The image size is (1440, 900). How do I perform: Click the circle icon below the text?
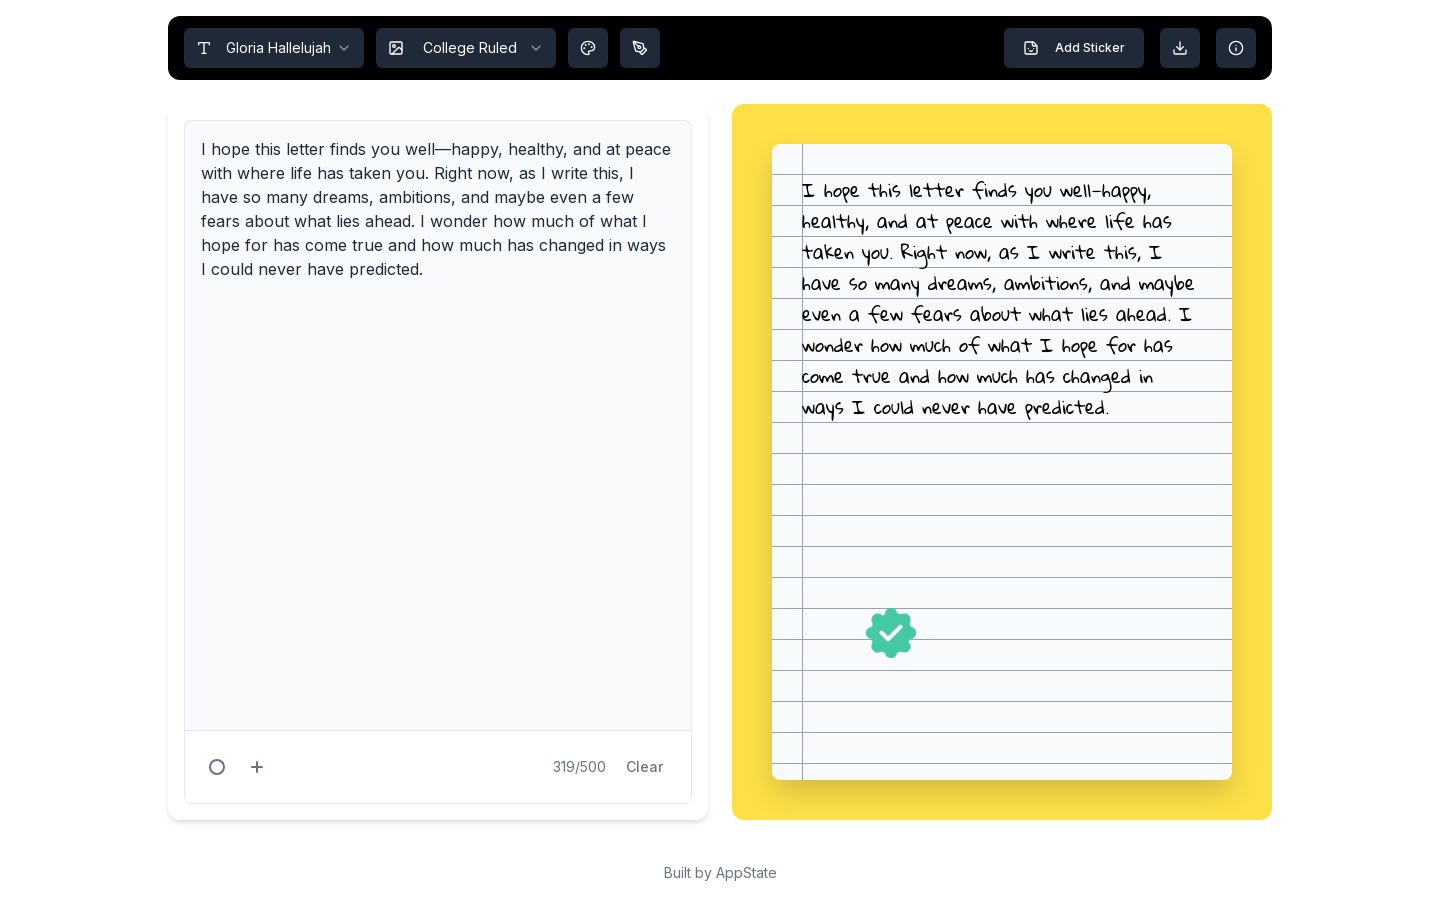[x=217, y=767]
